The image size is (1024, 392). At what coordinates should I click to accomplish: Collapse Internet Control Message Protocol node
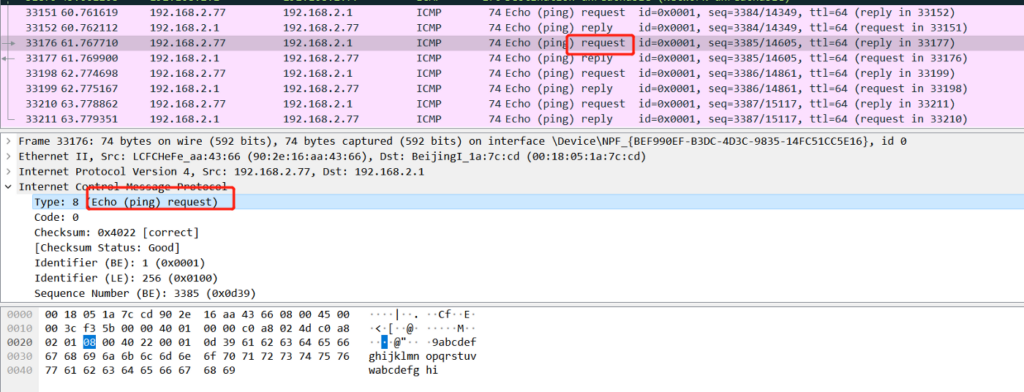(7, 187)
